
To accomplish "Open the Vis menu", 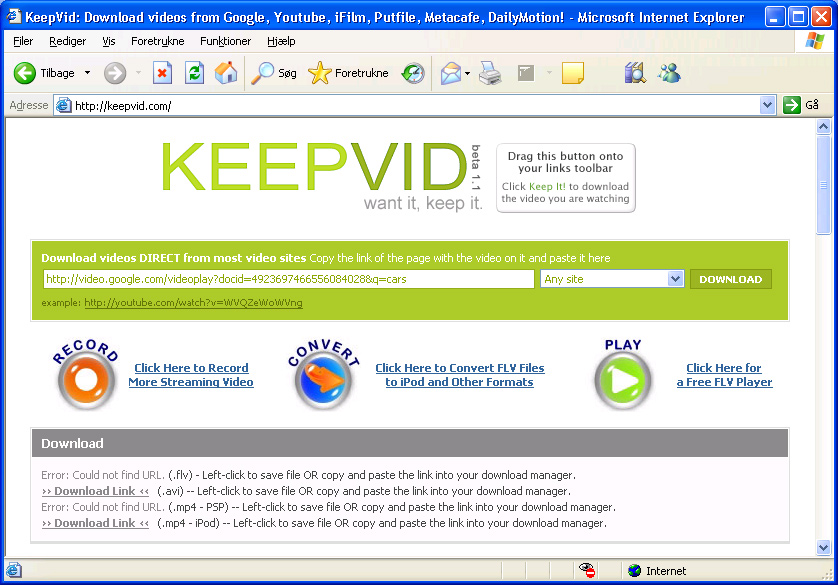I will coord(108,41).
